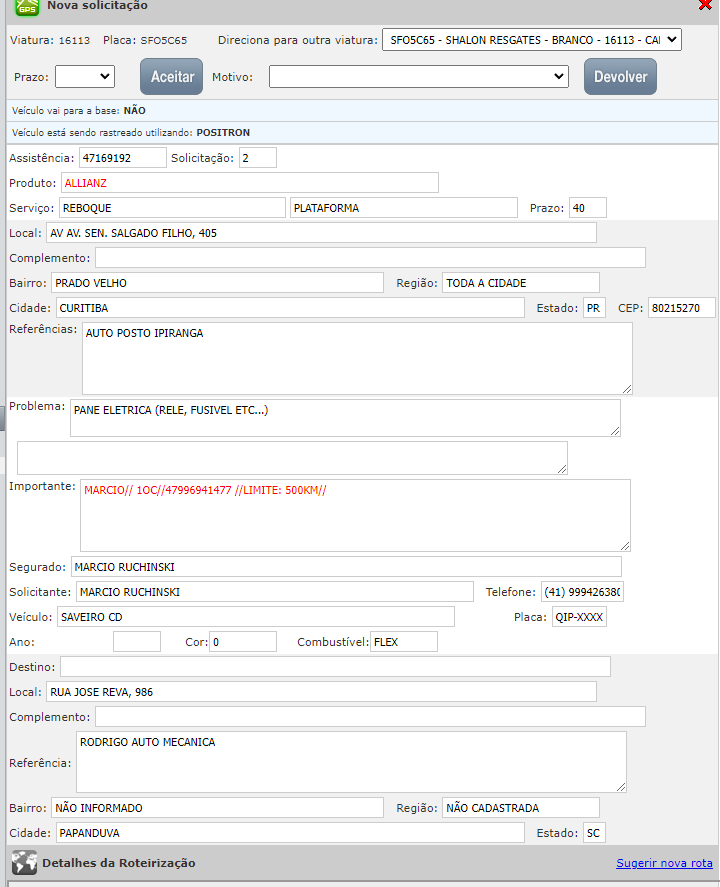Click the Problema text area
This screenshot has height=887, width=720.
345,418
